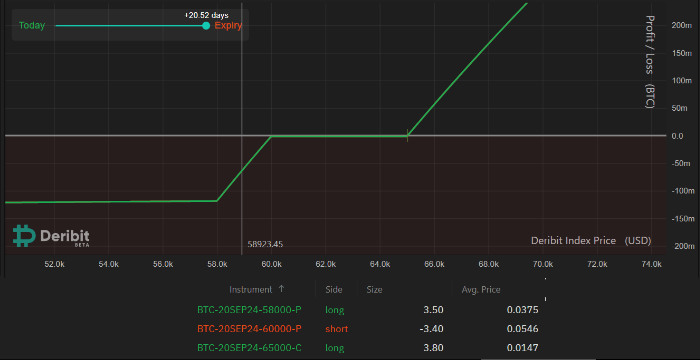Click the 0.0 profit axis label
This screenshot has width=700, height=360.
tap(677, 136)
